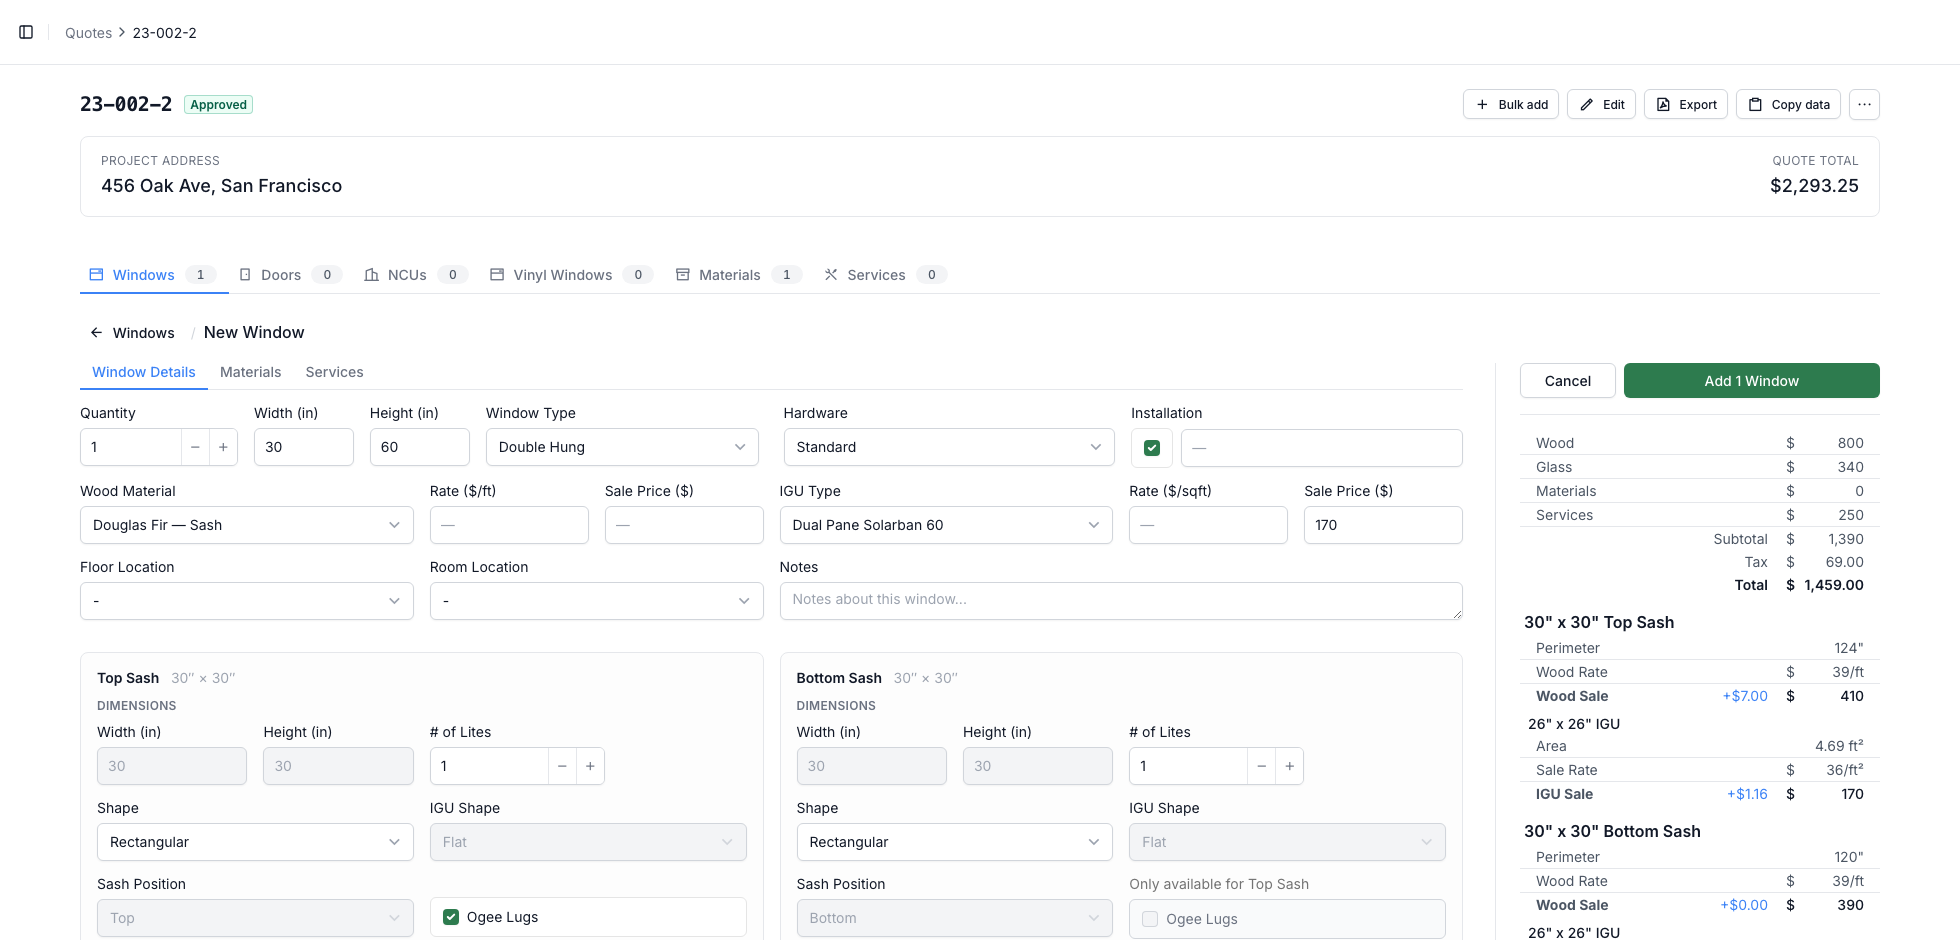Click the back arrow beside Windows

click(x=96, y=333)
